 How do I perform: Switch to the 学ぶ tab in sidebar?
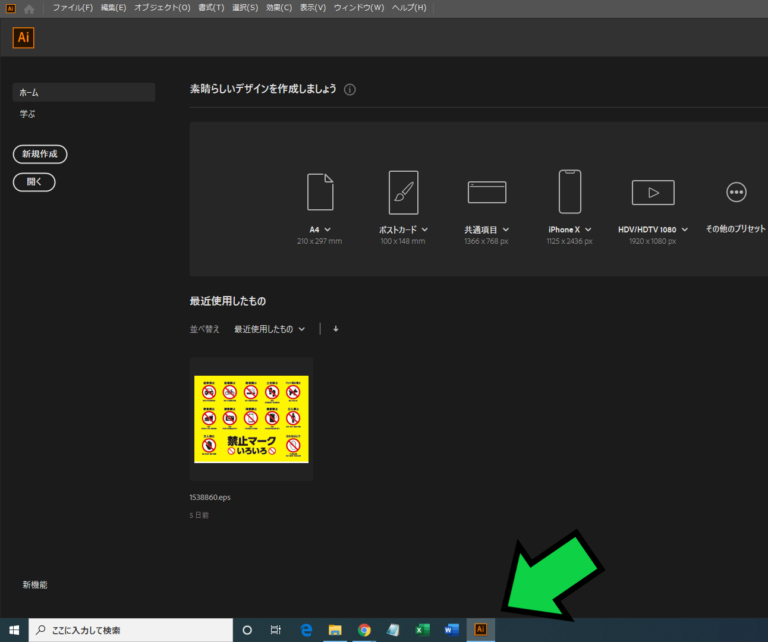pos(28,114)
